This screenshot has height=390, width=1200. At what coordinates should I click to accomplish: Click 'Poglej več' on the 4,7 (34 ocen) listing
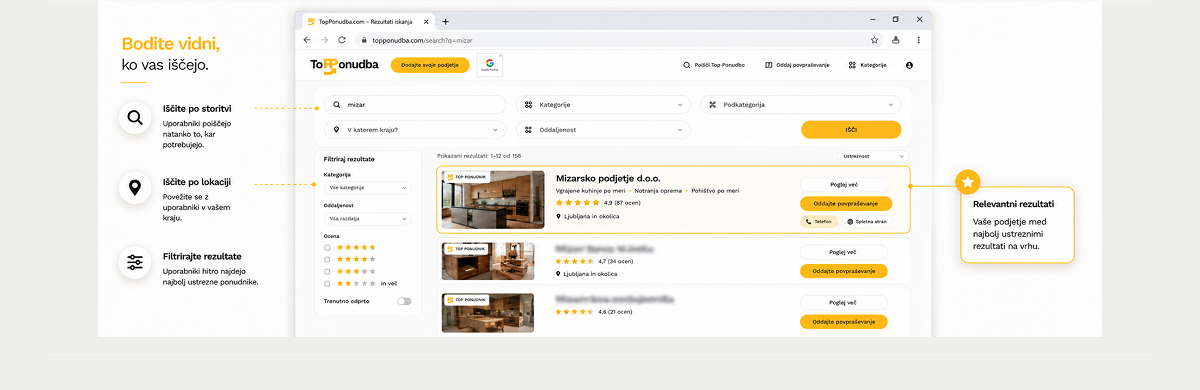[x=844, y=252]
